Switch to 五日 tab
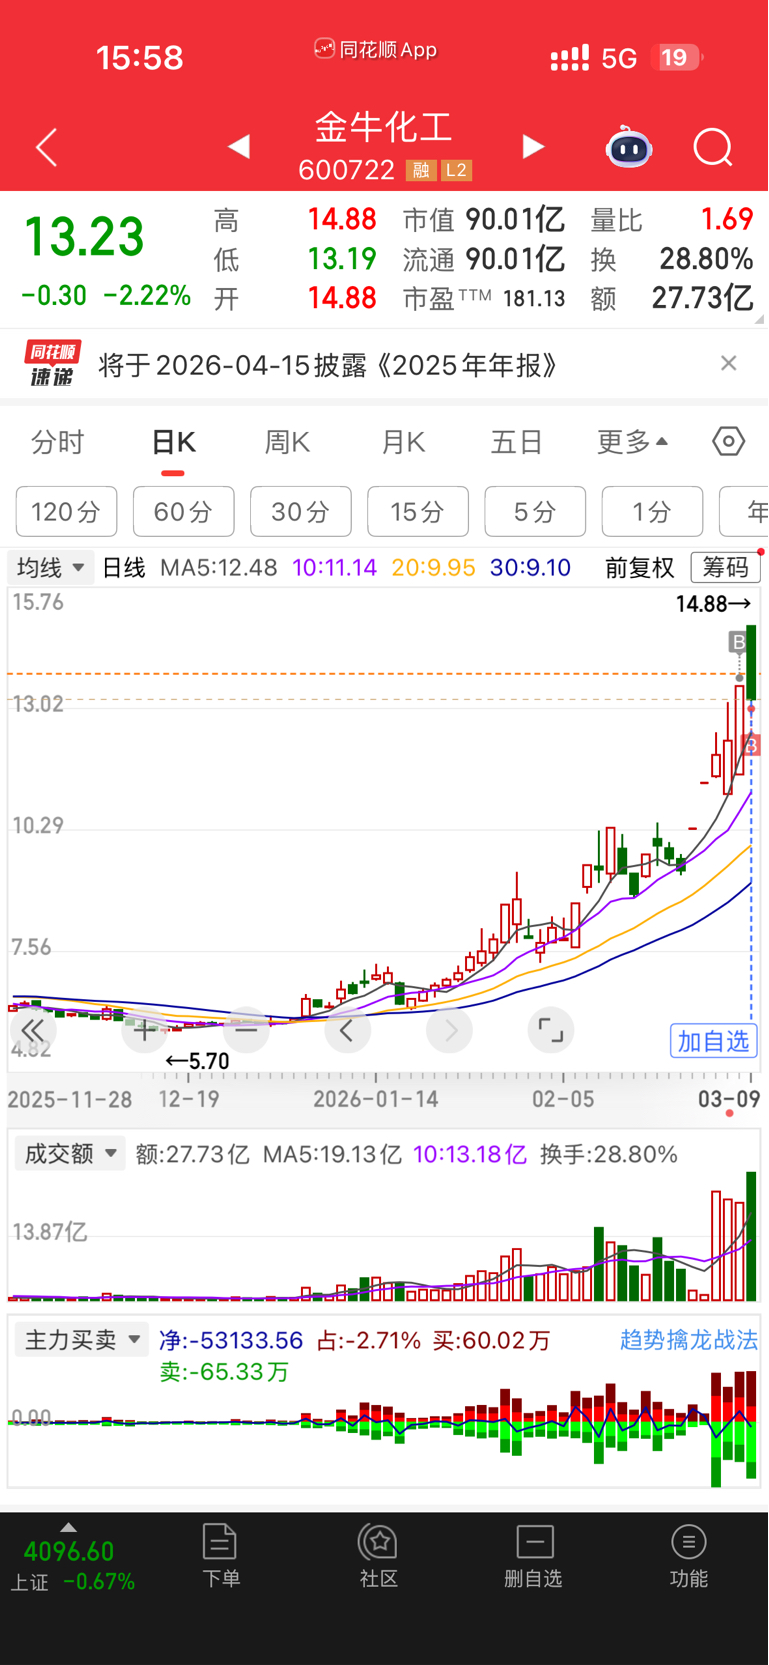The image size is (769, 1665). (x=516, y=442)
